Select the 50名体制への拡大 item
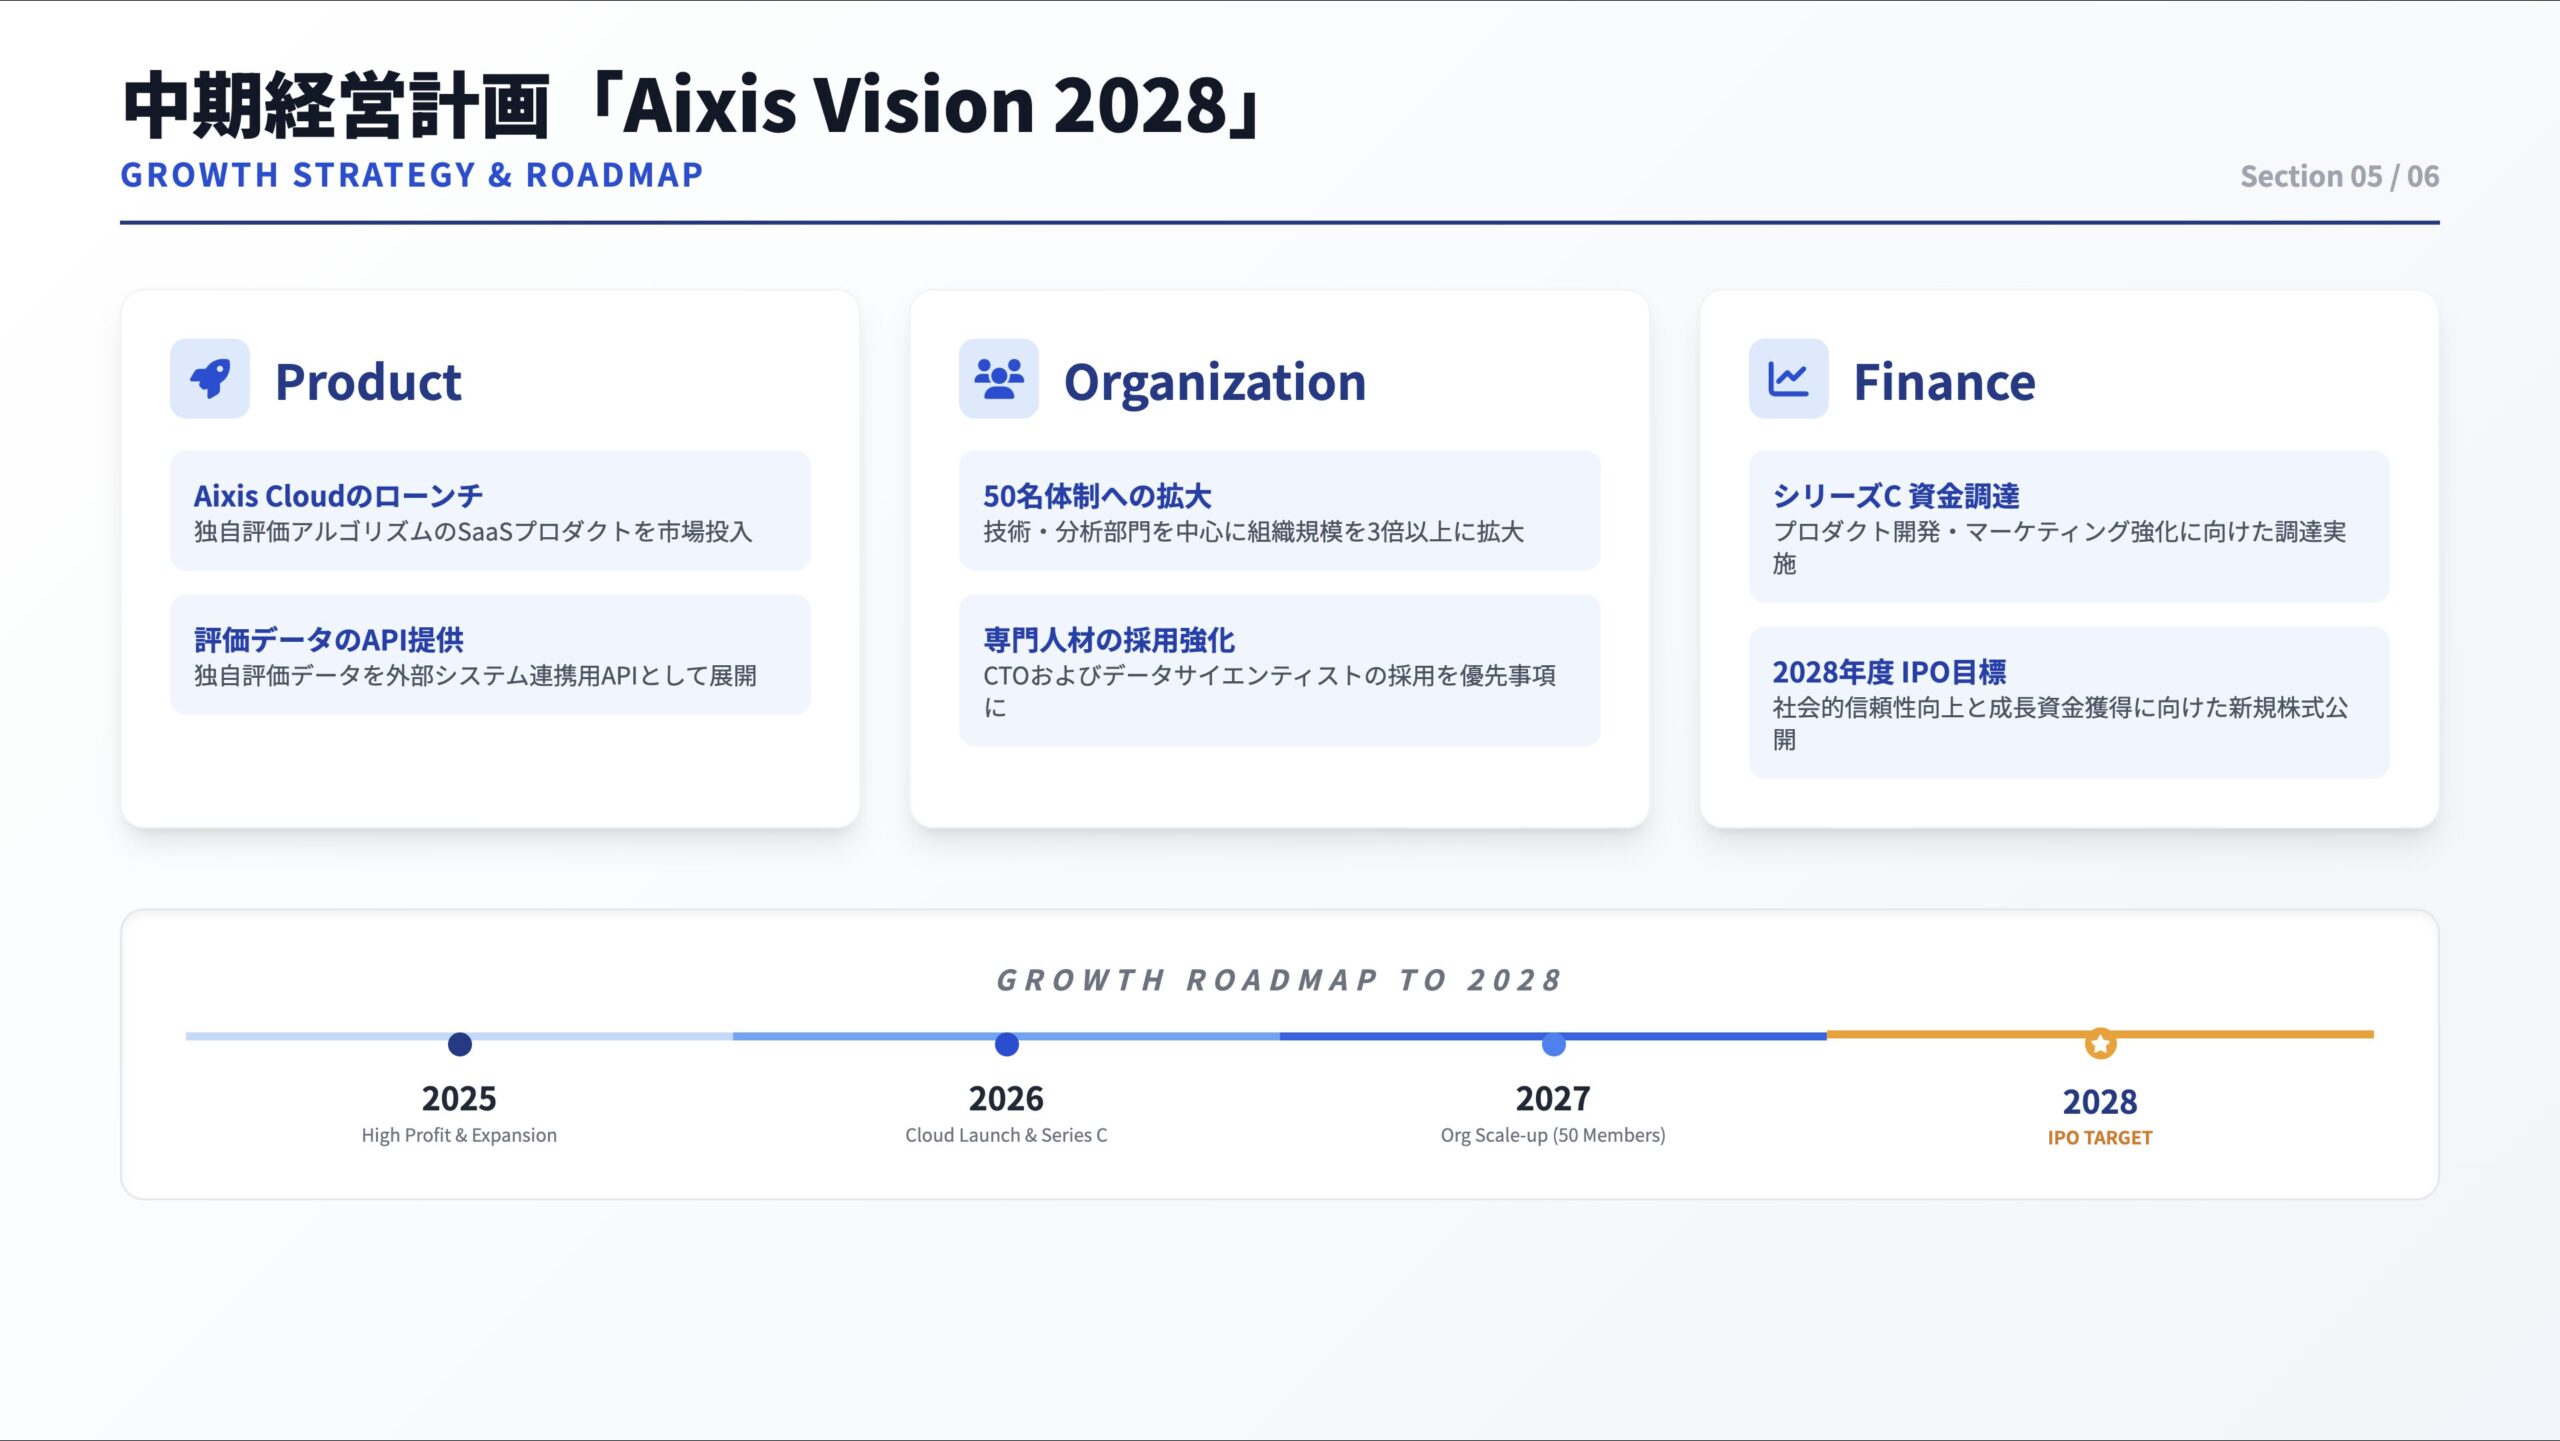This screenshot has height=1441, width=2560. (x=1279, y=511)
